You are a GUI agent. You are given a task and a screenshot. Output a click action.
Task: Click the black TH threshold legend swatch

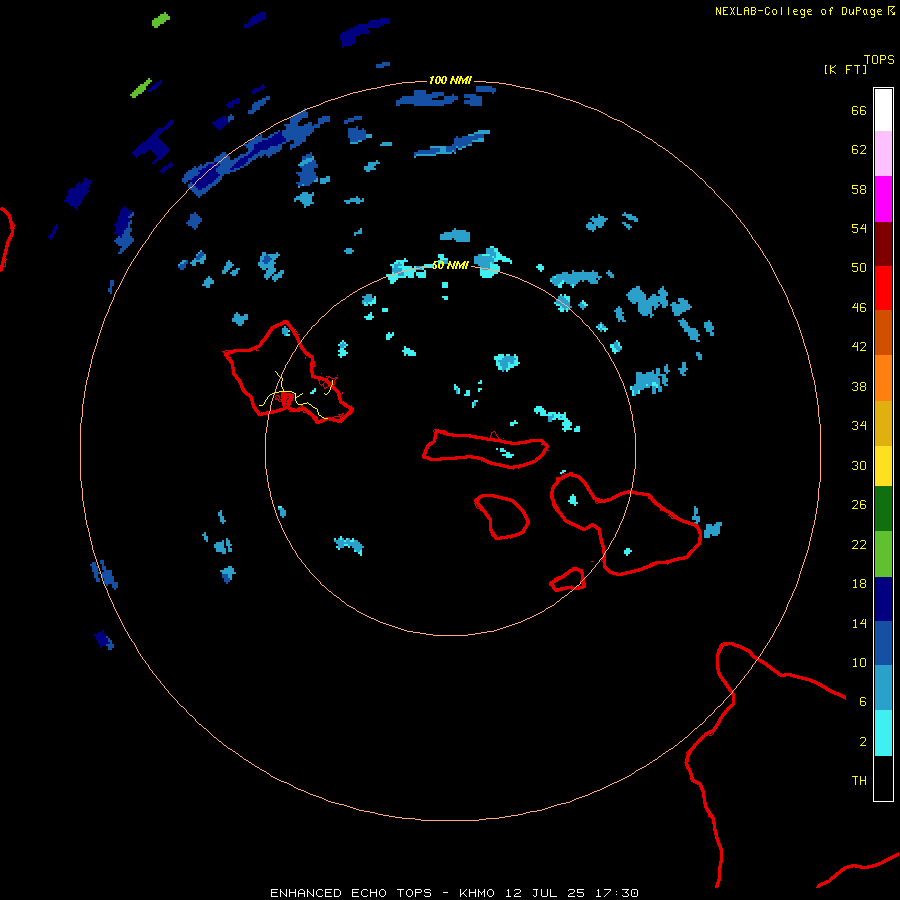[x=883, y=778]
